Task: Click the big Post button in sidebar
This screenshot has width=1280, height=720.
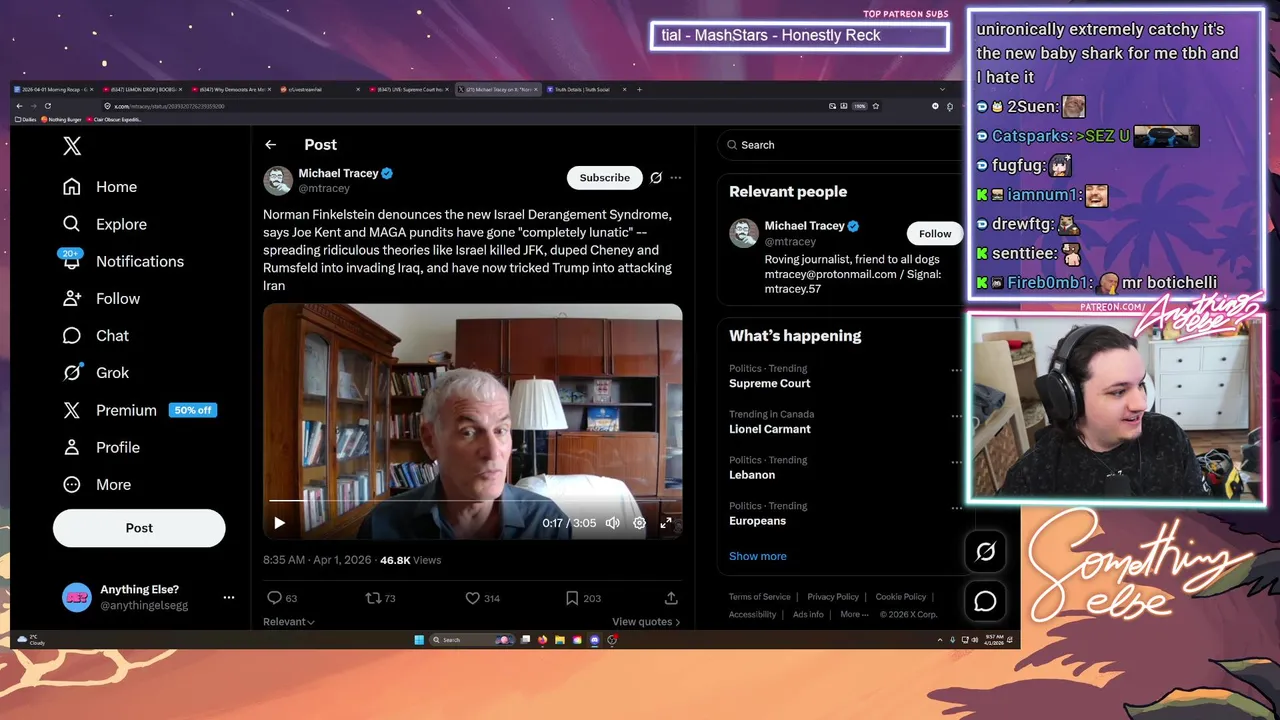Action: tap(139, 528)
